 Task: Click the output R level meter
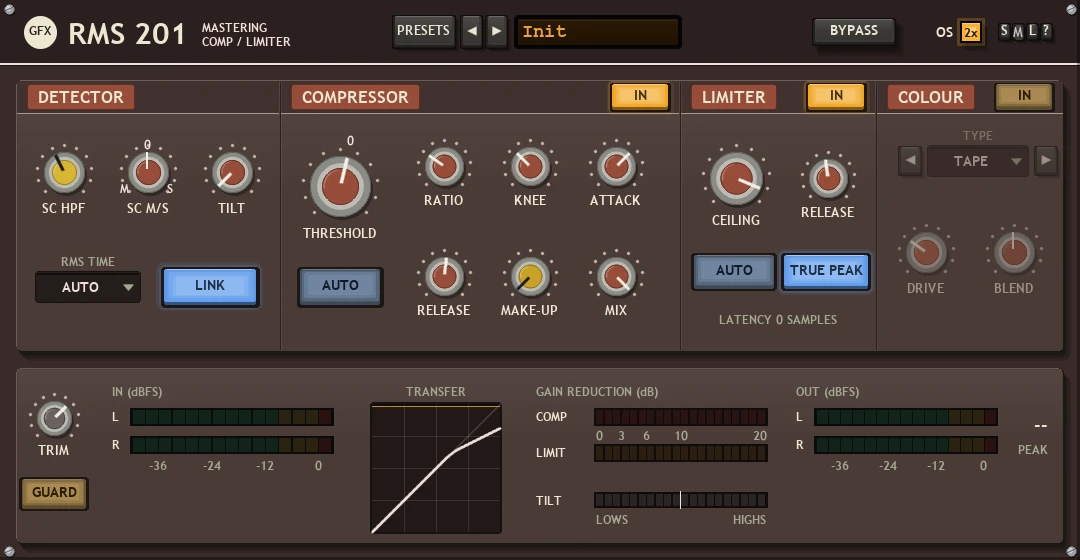[x=906, y=445]
